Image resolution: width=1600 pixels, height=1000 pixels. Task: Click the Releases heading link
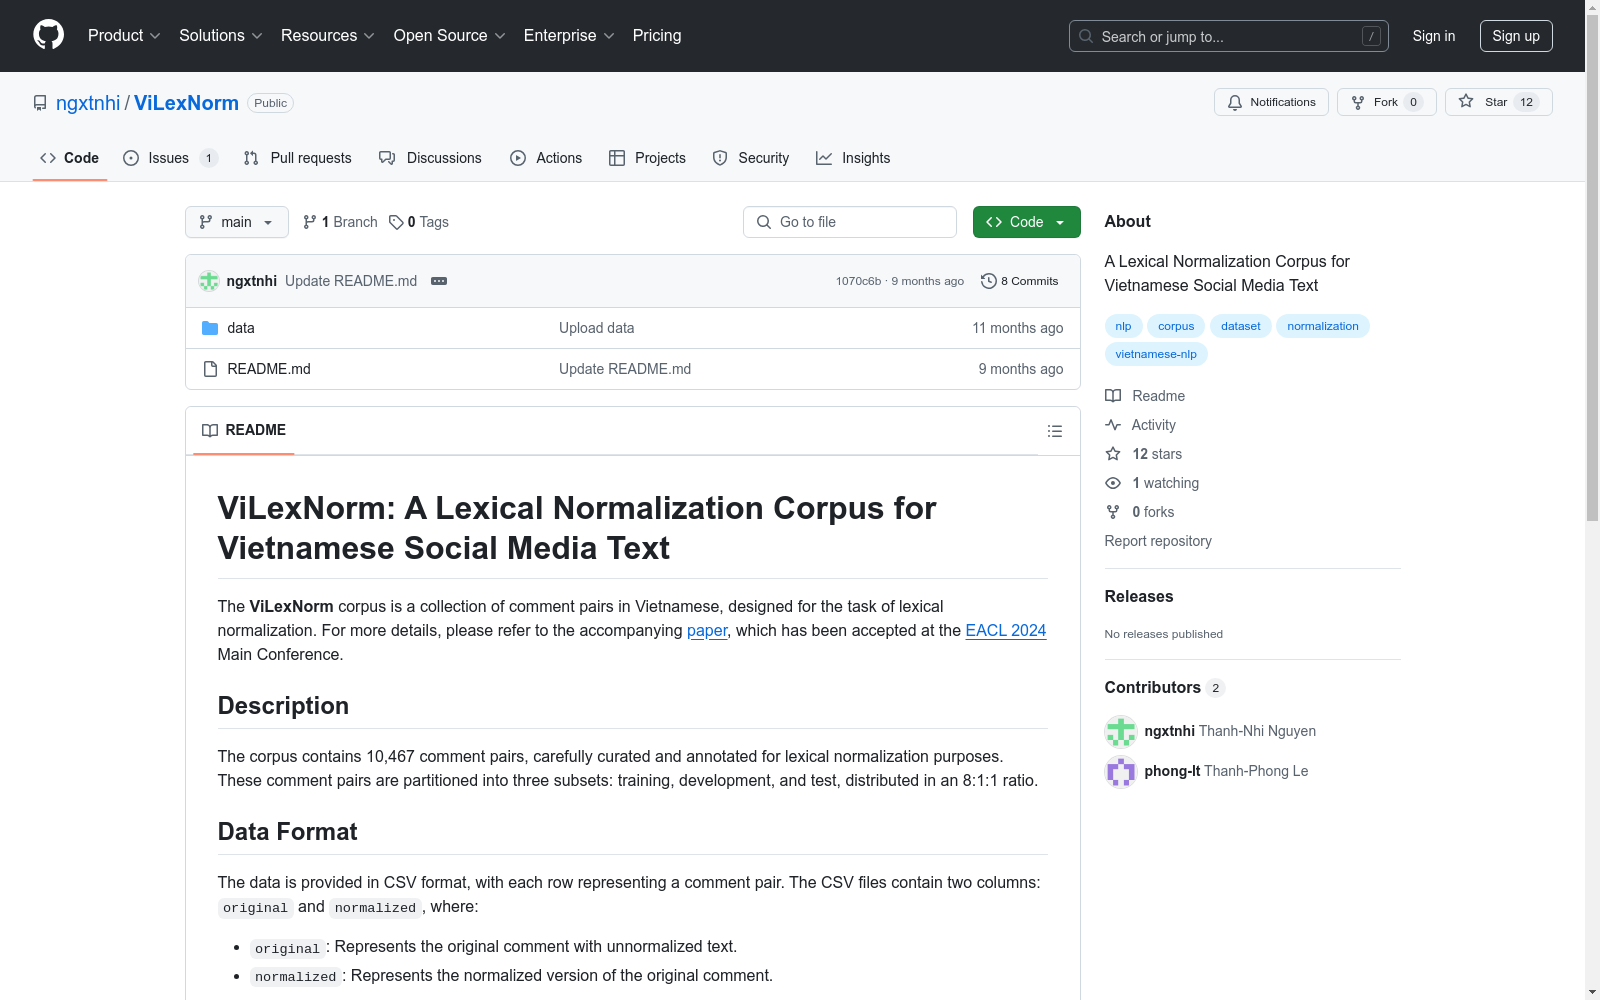pyautogui.click(x=1139, y=596)
